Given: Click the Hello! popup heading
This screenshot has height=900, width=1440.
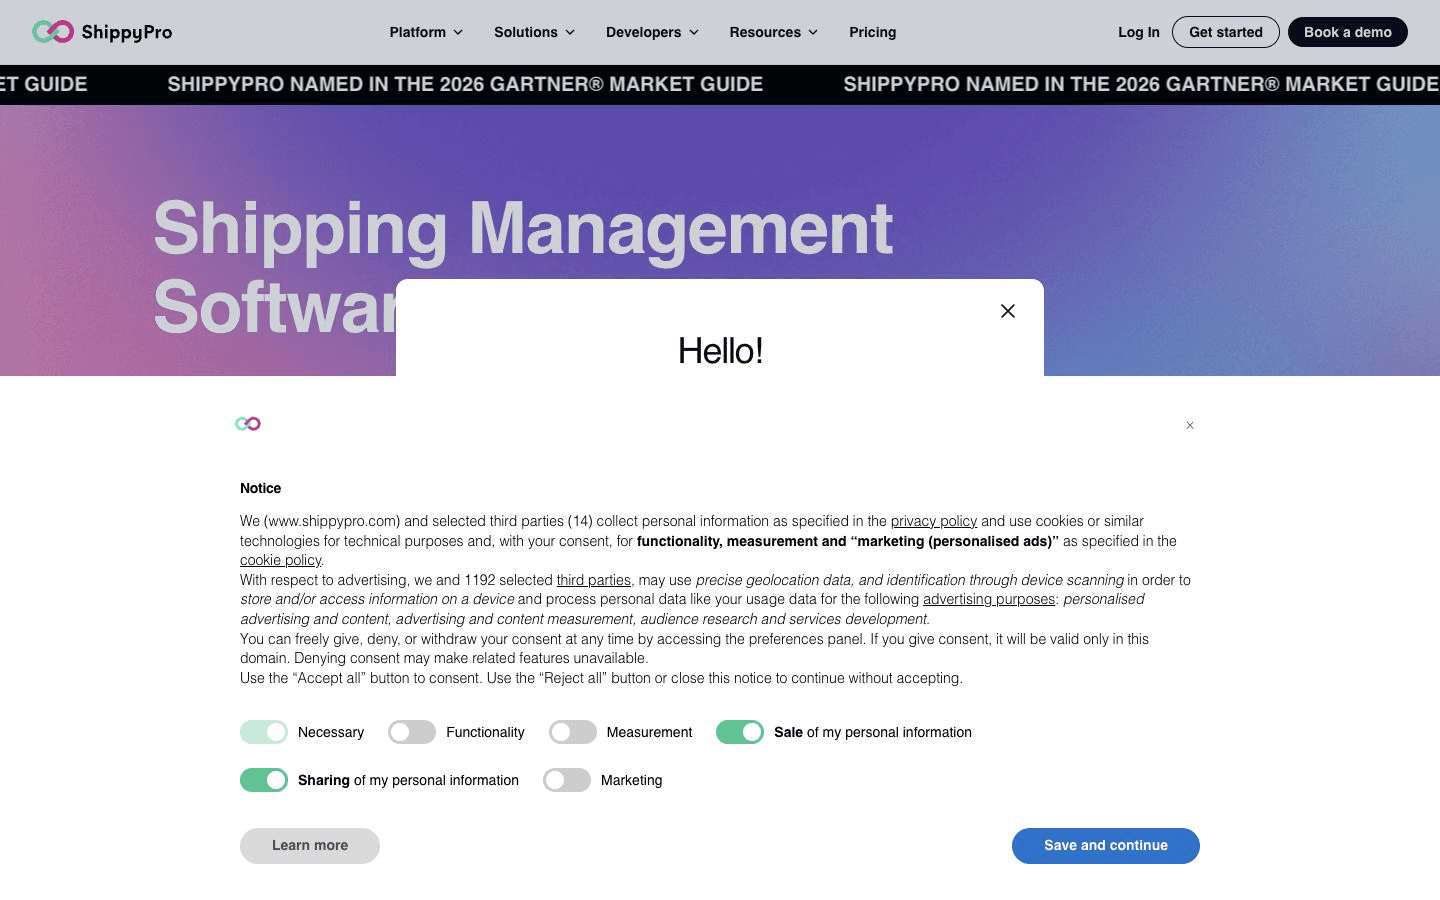Looking at the screenshot, I should [x=720, y=351].
